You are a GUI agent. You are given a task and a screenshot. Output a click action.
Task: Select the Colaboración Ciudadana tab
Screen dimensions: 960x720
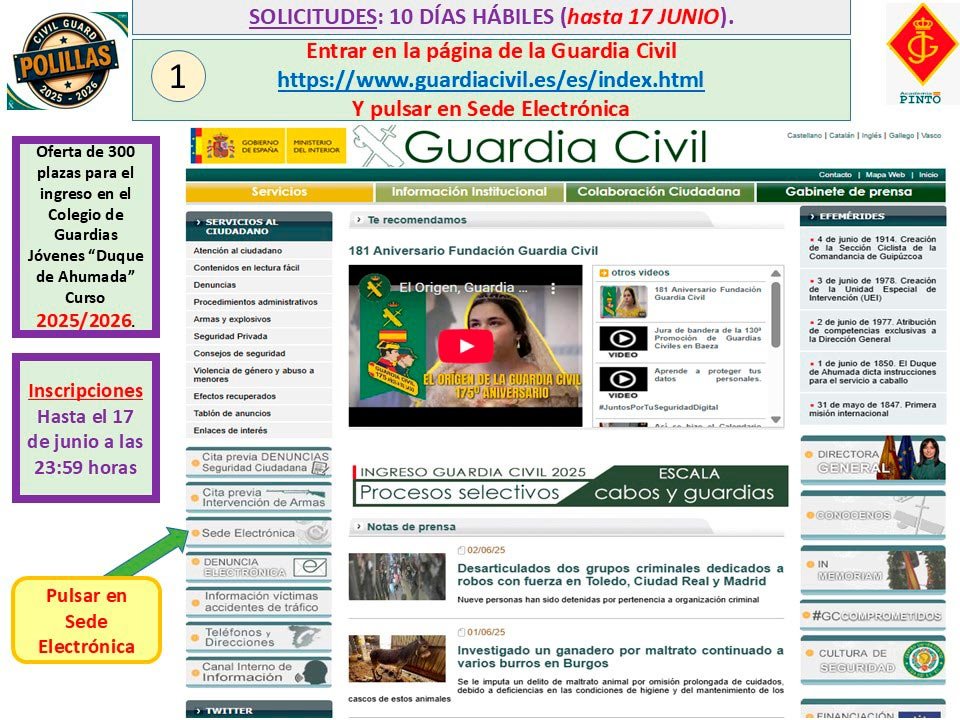[659, 192]
